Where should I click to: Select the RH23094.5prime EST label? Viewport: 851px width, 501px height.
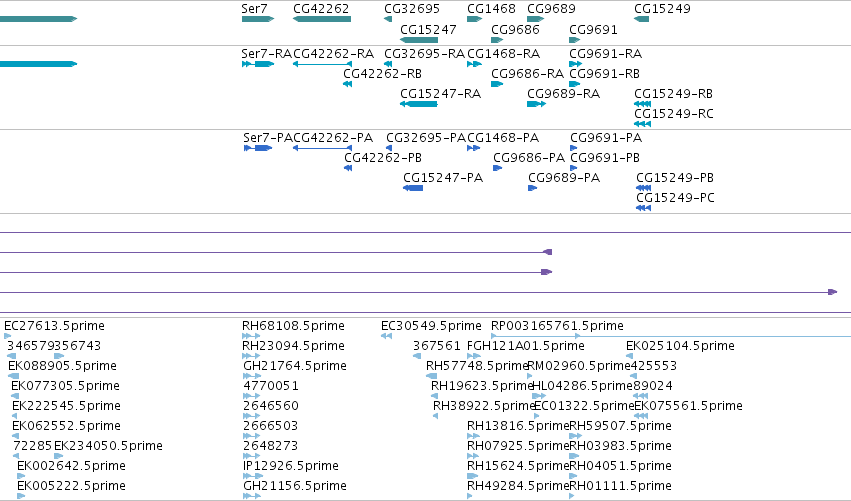tap(294, 346)
